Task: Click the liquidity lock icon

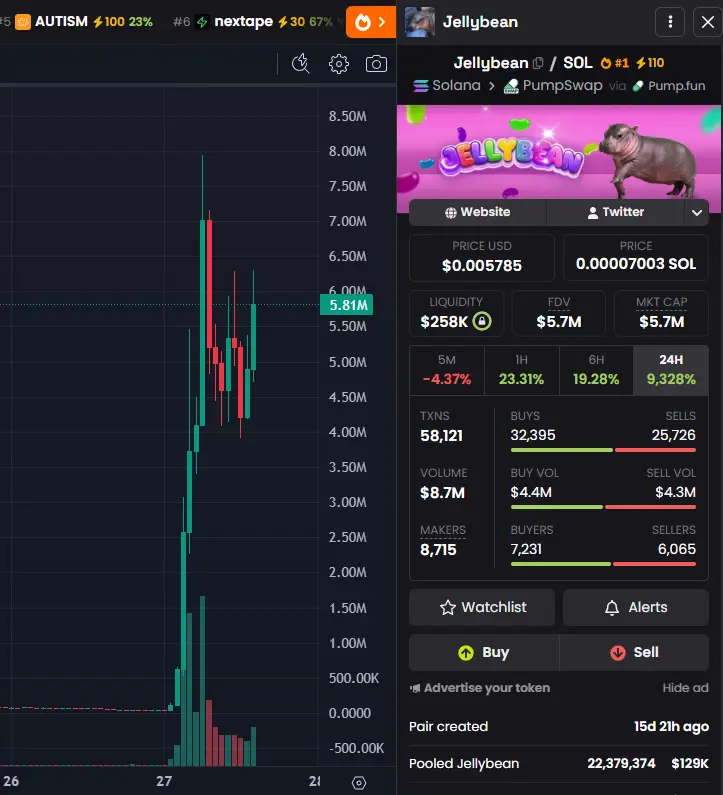Action: [x=482, y=321]
